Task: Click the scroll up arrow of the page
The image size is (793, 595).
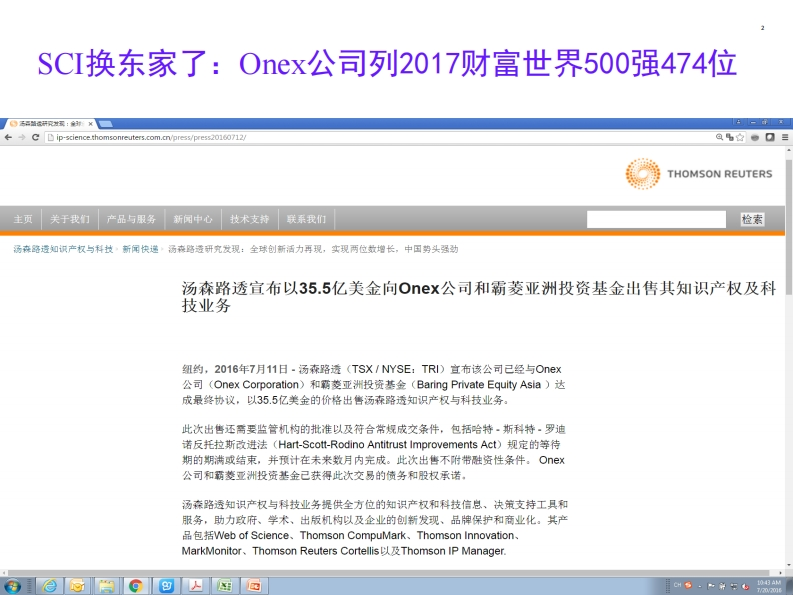Action: (788, 150)
